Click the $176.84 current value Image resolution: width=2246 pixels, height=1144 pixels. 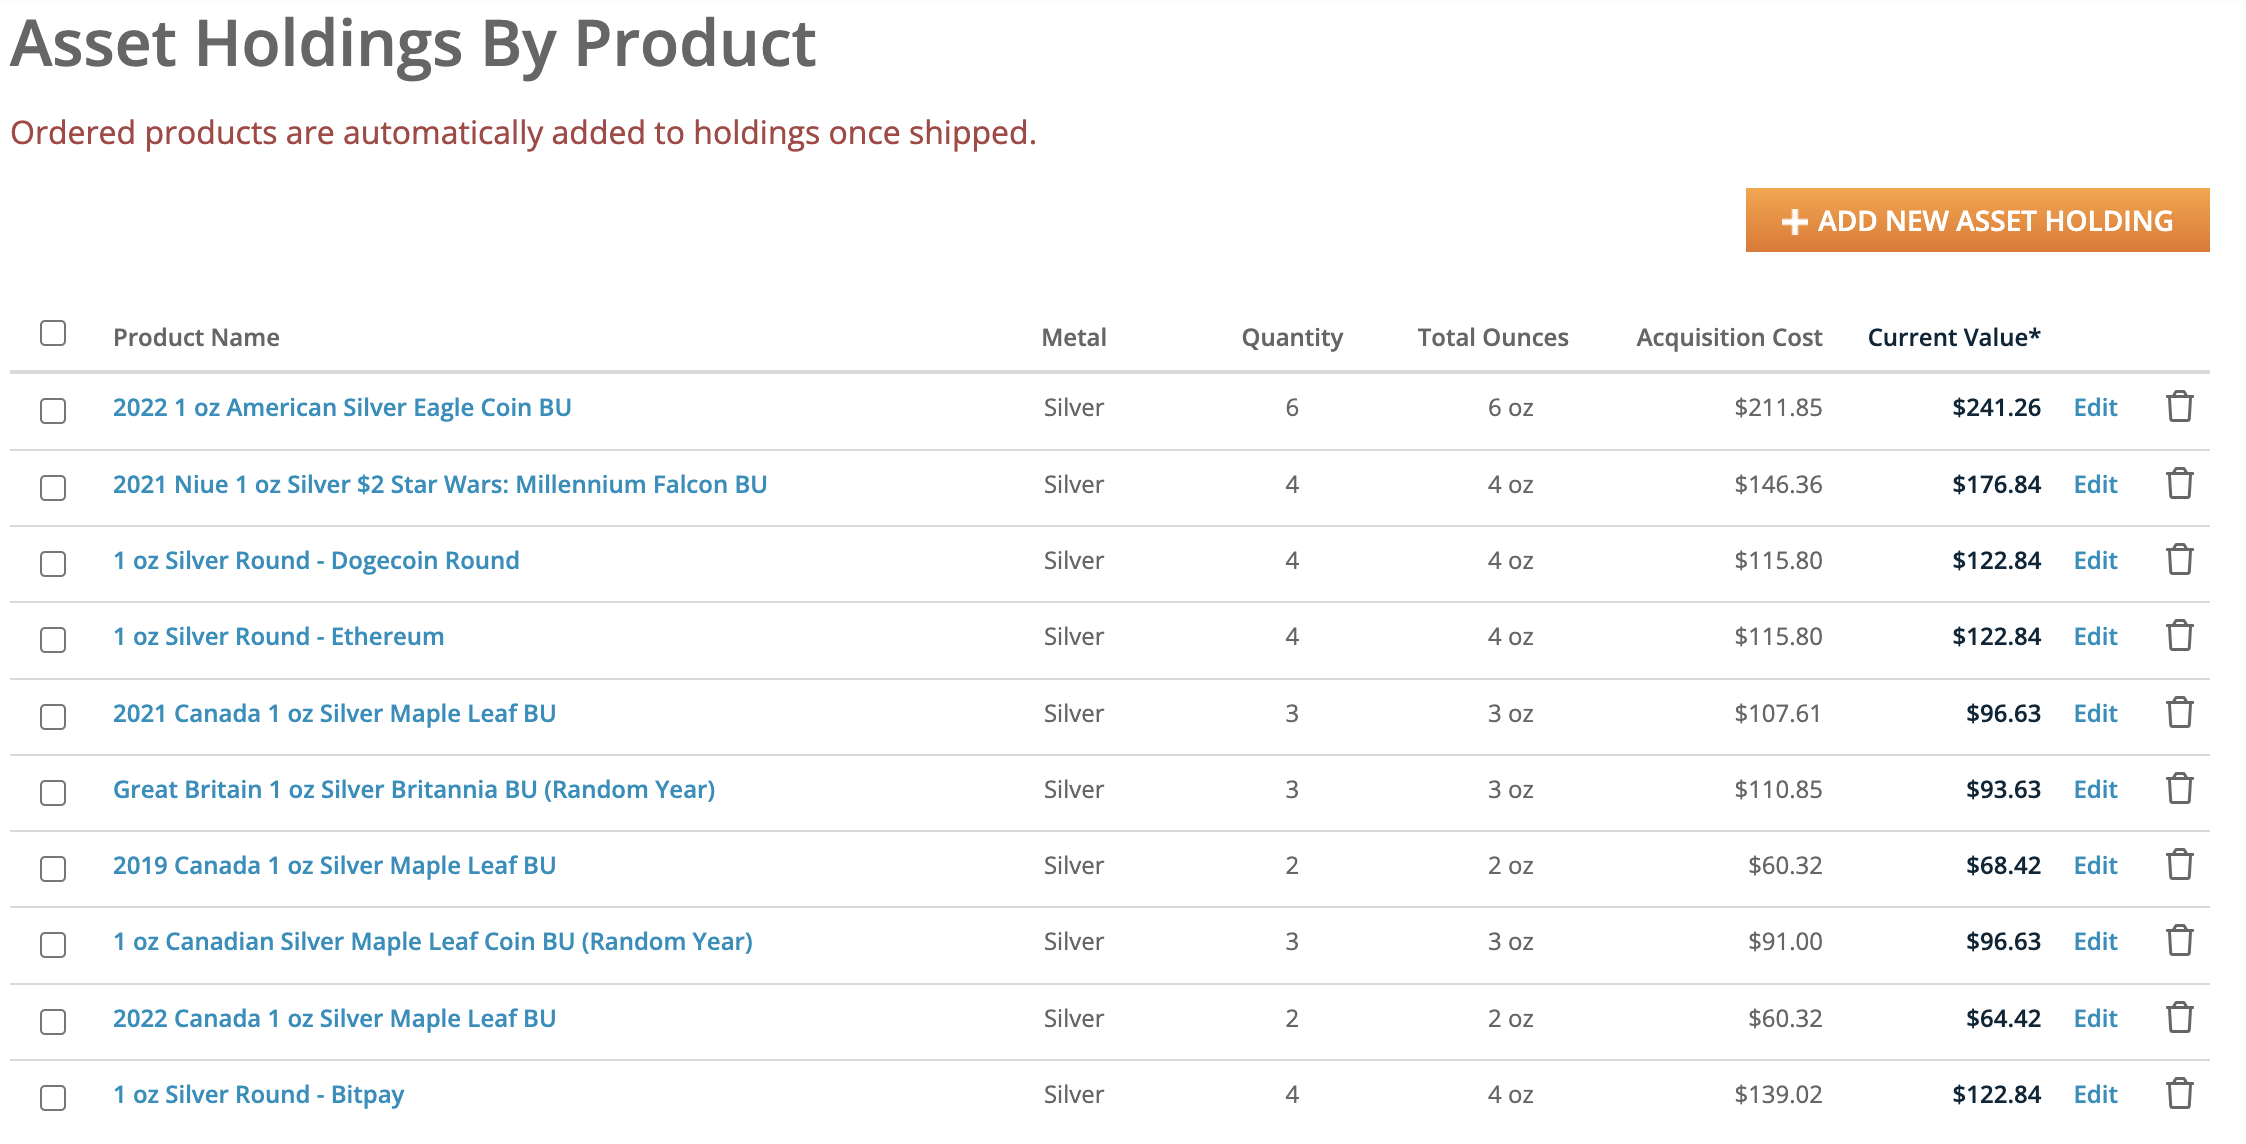point(1996,484)
